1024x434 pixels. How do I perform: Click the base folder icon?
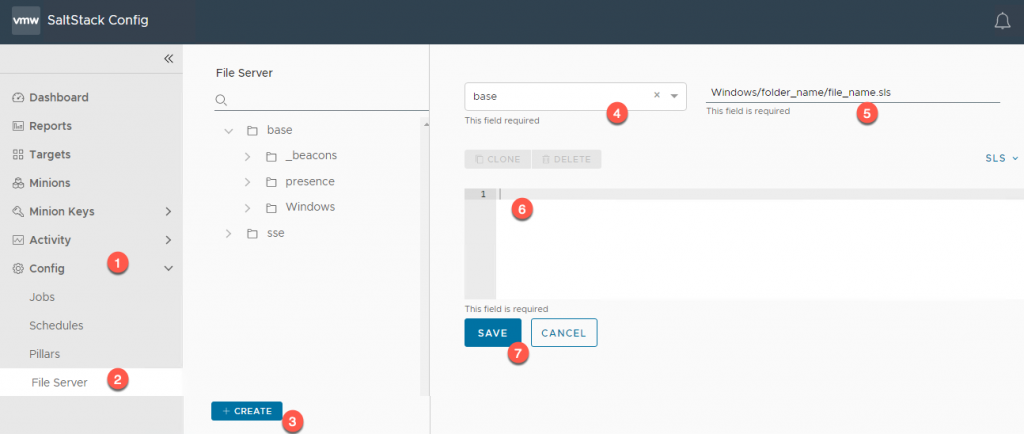click(252, 131)
